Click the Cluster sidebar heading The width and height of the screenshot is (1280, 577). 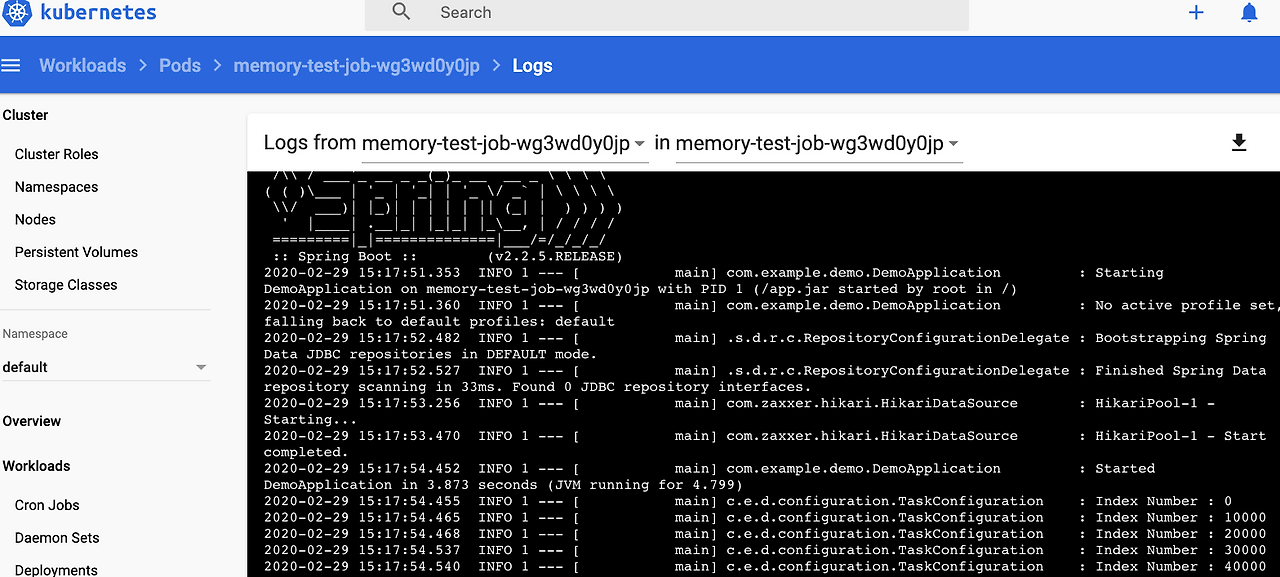(25, 115)
